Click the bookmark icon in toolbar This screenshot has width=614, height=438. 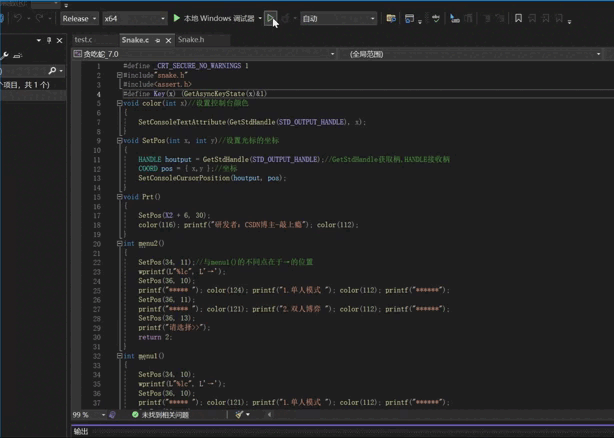coord(518,18)
